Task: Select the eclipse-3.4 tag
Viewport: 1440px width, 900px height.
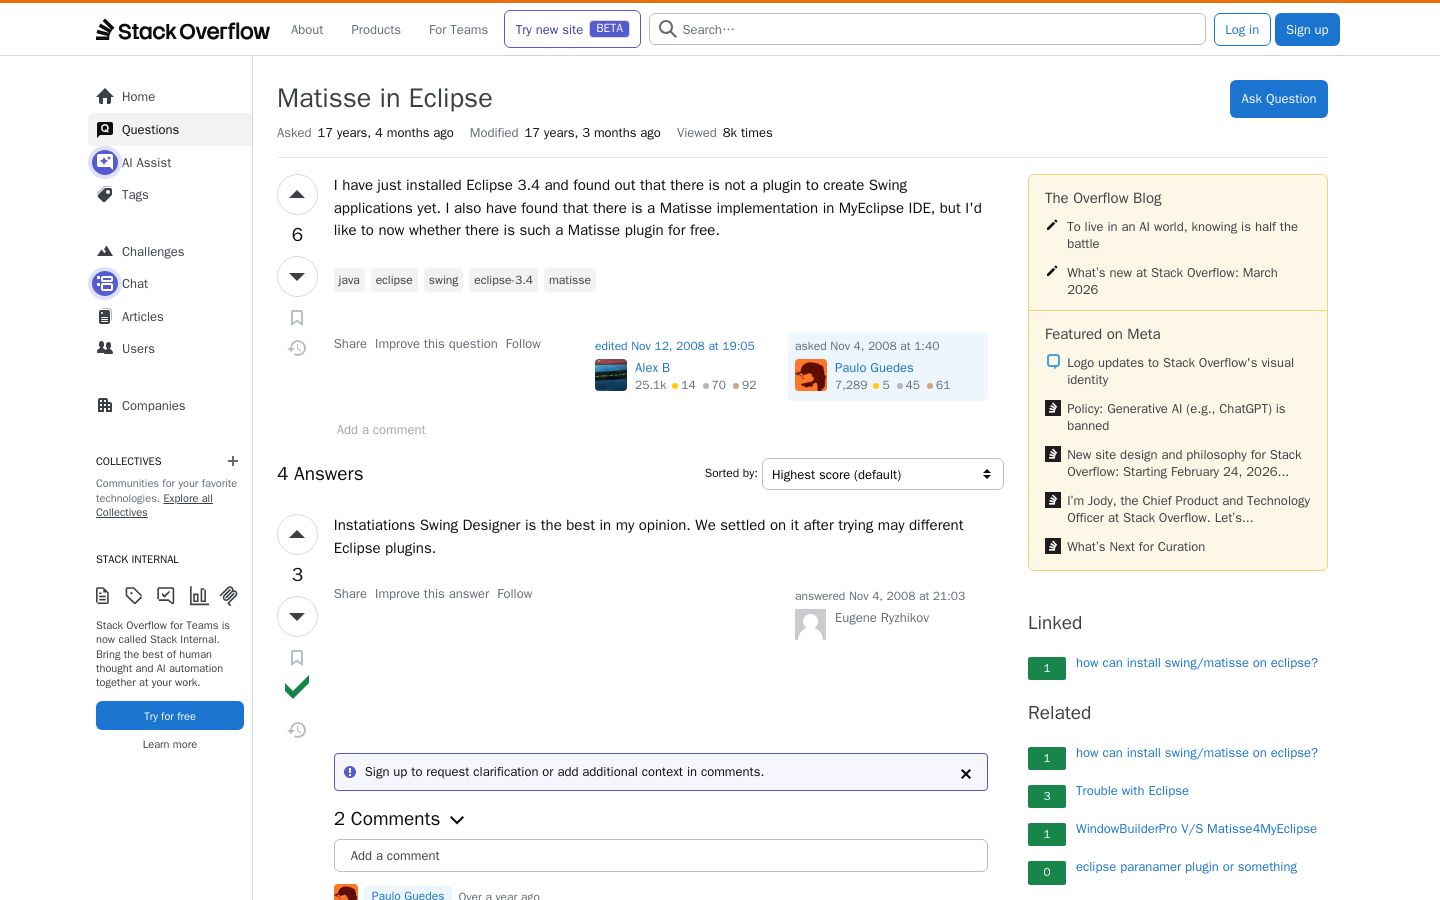Action: (x=504, y=280)
